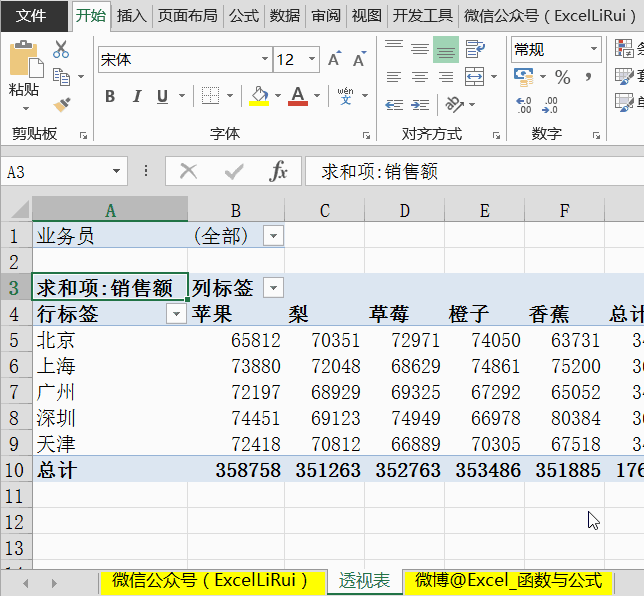Apply comma thousands separator style
Viewport: 644px width, 596px height.
tap(589, 77)
